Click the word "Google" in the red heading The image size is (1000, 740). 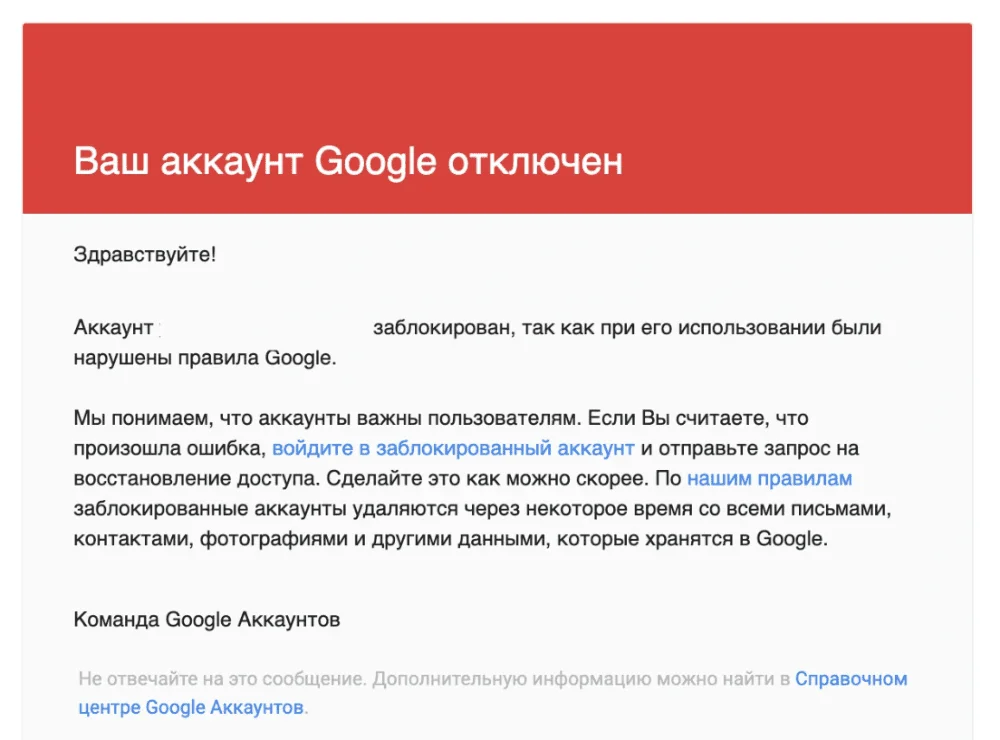pyautogui.click(x=377, y=161)
